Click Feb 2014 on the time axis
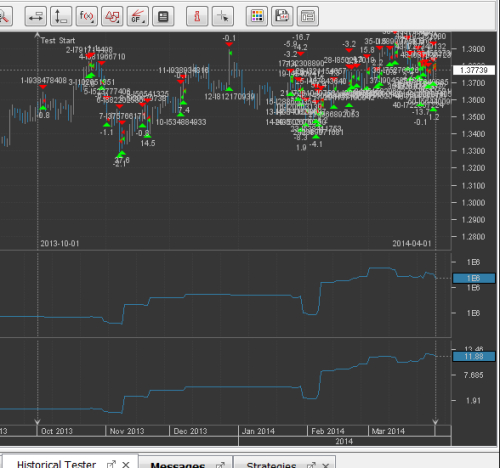 328,431
